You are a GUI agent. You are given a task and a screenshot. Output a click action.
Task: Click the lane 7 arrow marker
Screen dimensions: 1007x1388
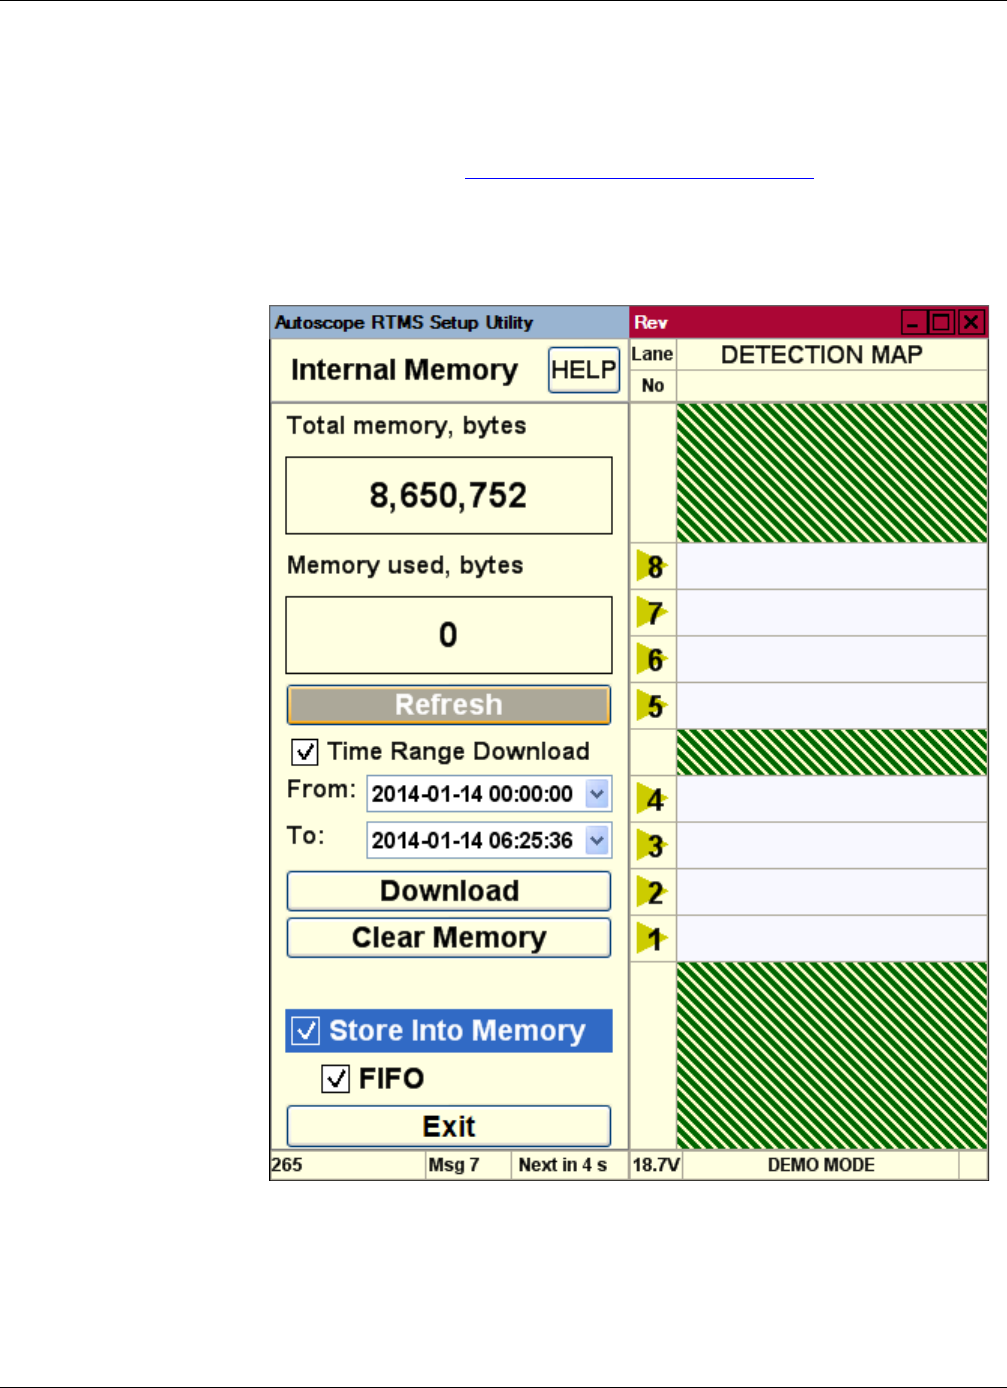652,613
